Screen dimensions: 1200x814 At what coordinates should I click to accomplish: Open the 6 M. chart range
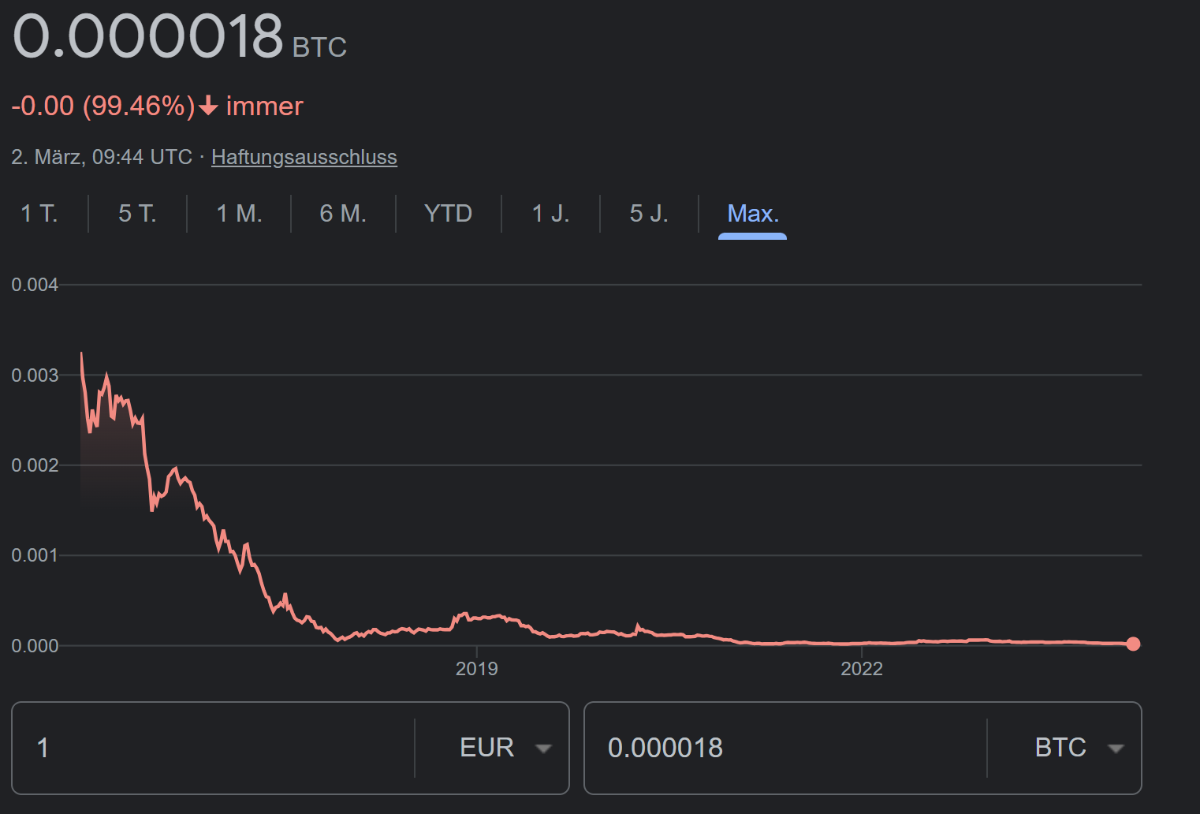[343, 213]
